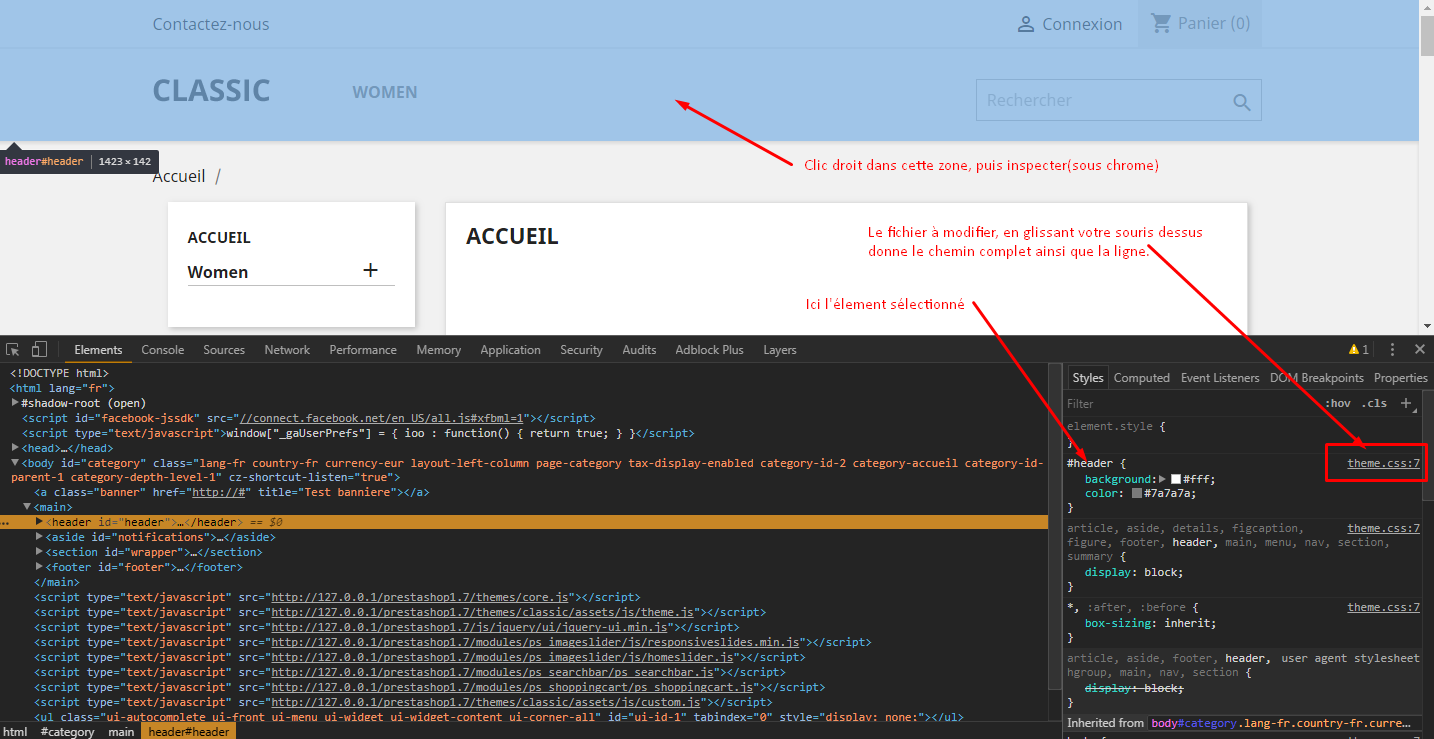Toggle the .cls class editor
The image size is (1434, 739).
tap(1375, 403)
